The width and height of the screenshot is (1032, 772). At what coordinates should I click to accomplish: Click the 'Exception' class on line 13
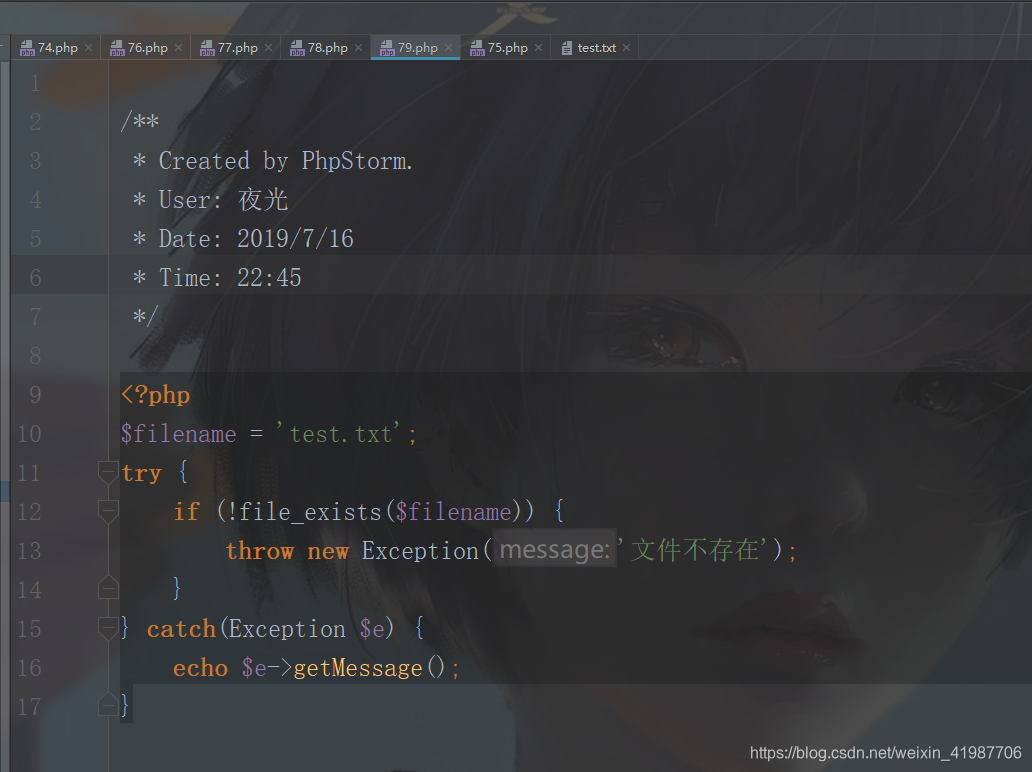[420, 551]
